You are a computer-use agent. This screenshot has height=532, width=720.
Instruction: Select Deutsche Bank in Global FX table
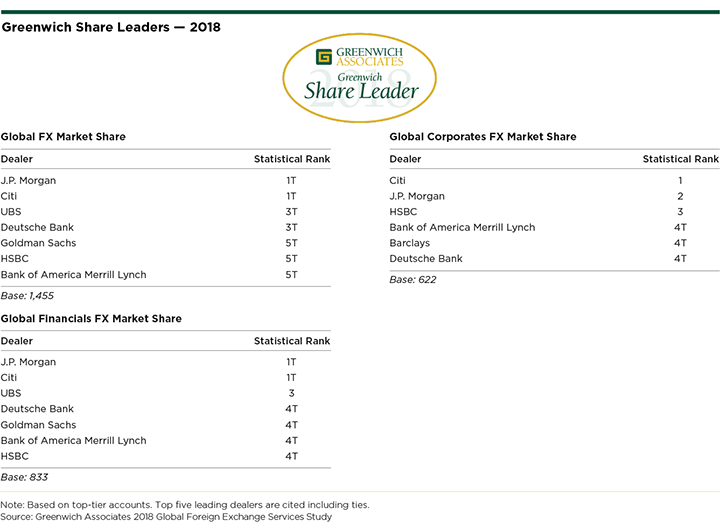pos(37,228)
